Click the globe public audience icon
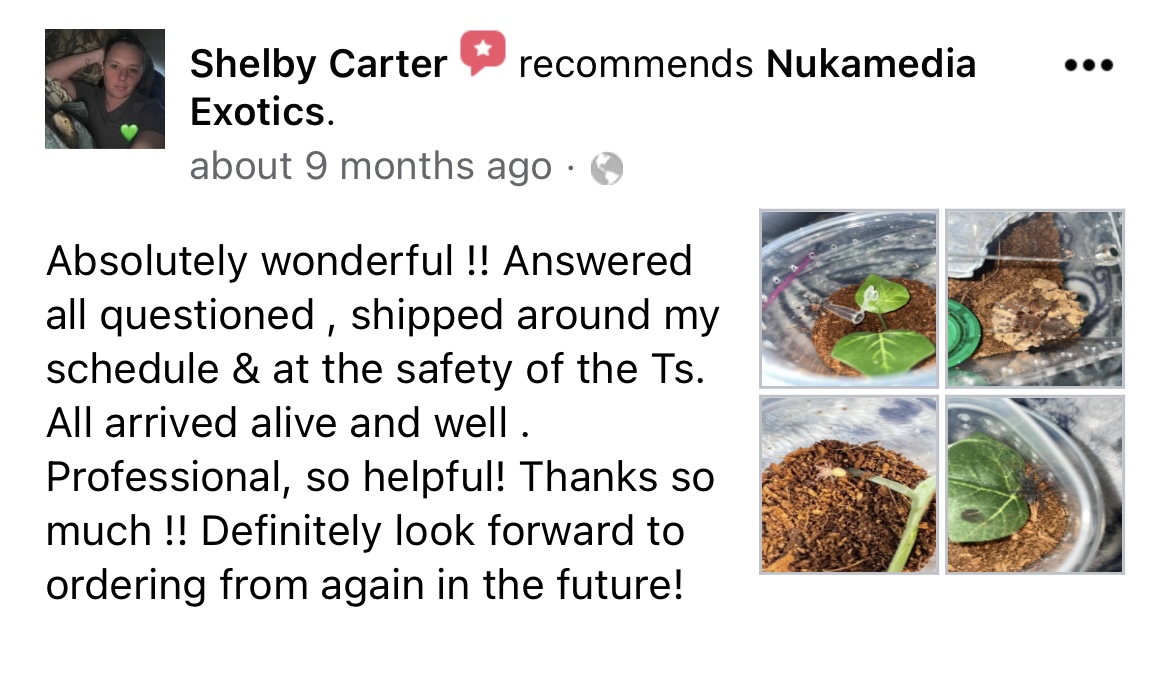The width and height of the screenshot is (1170, 700). pos(607,168)
